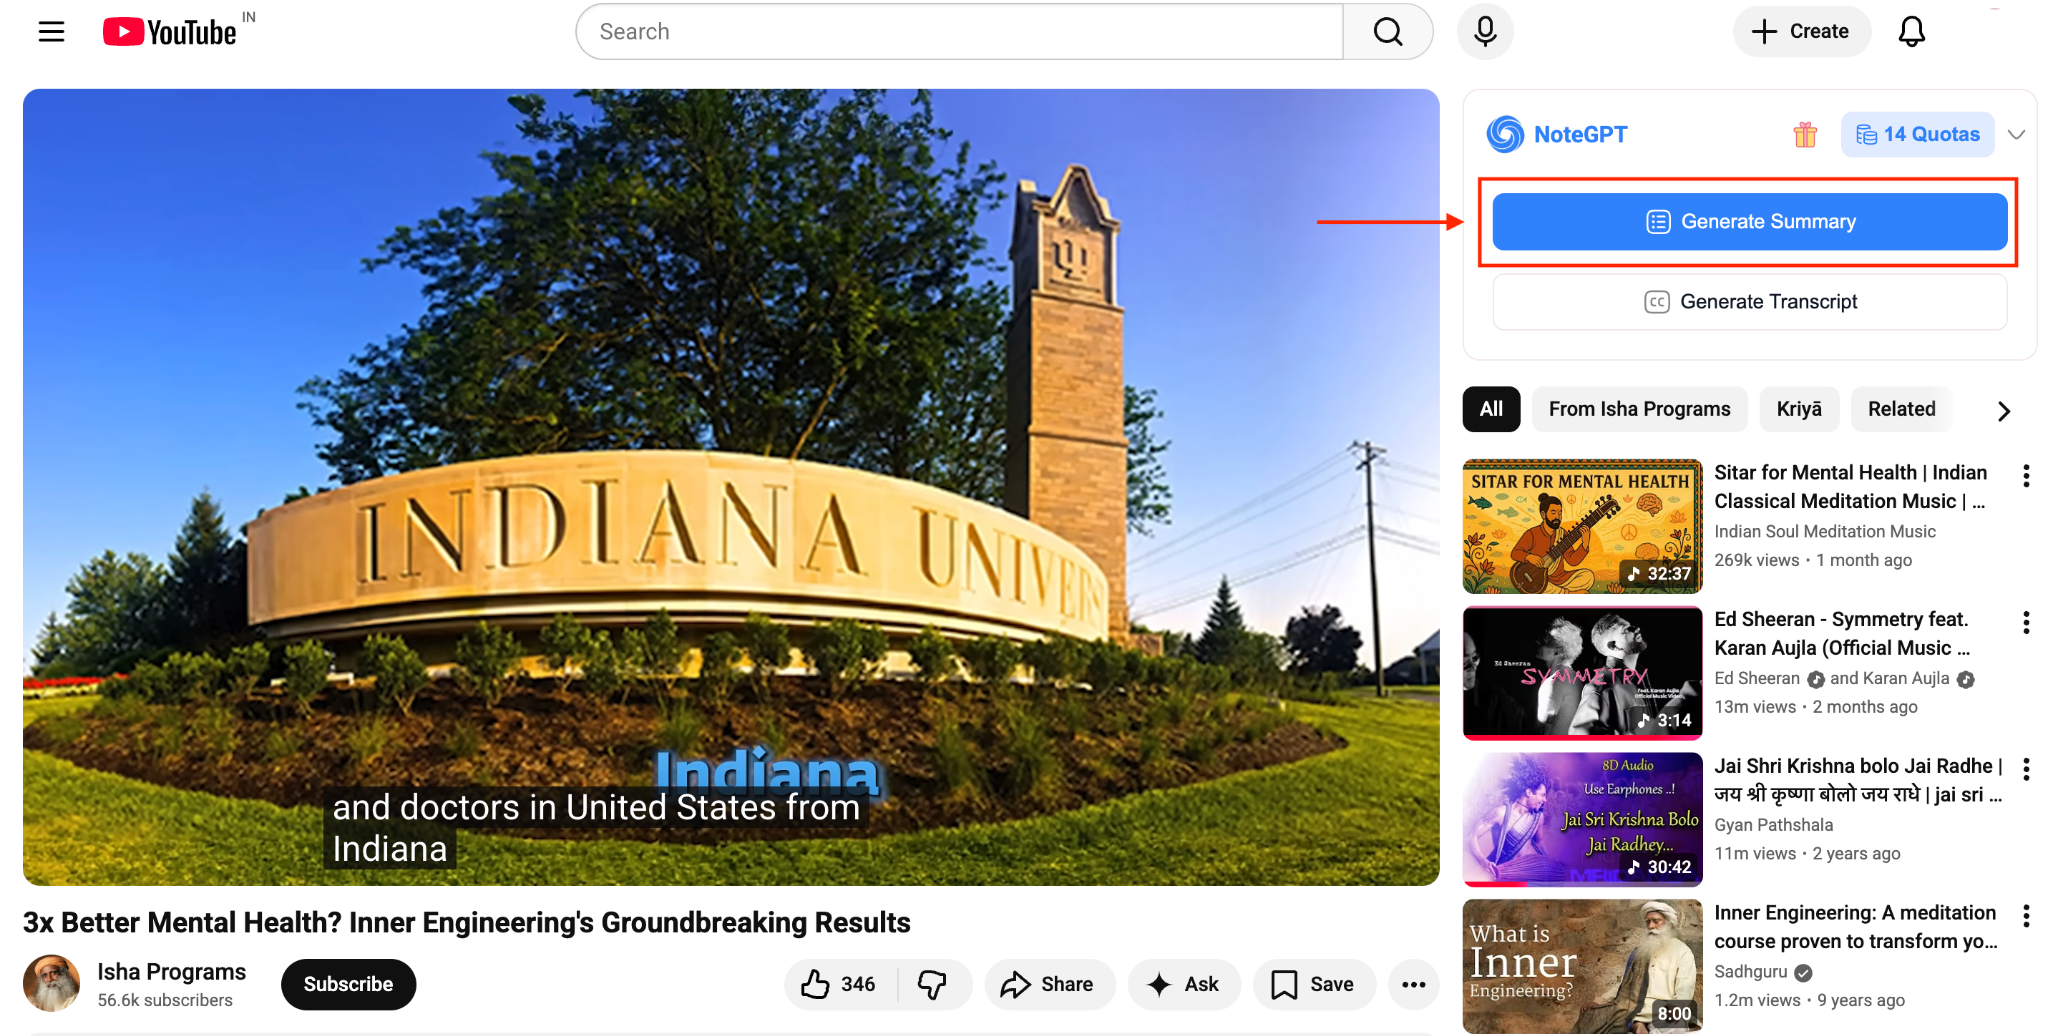Open Jai Sri Krishna Bolo thumbnail
The height and width of the screenshot is (1036, 2048).
click(1582, 820)
